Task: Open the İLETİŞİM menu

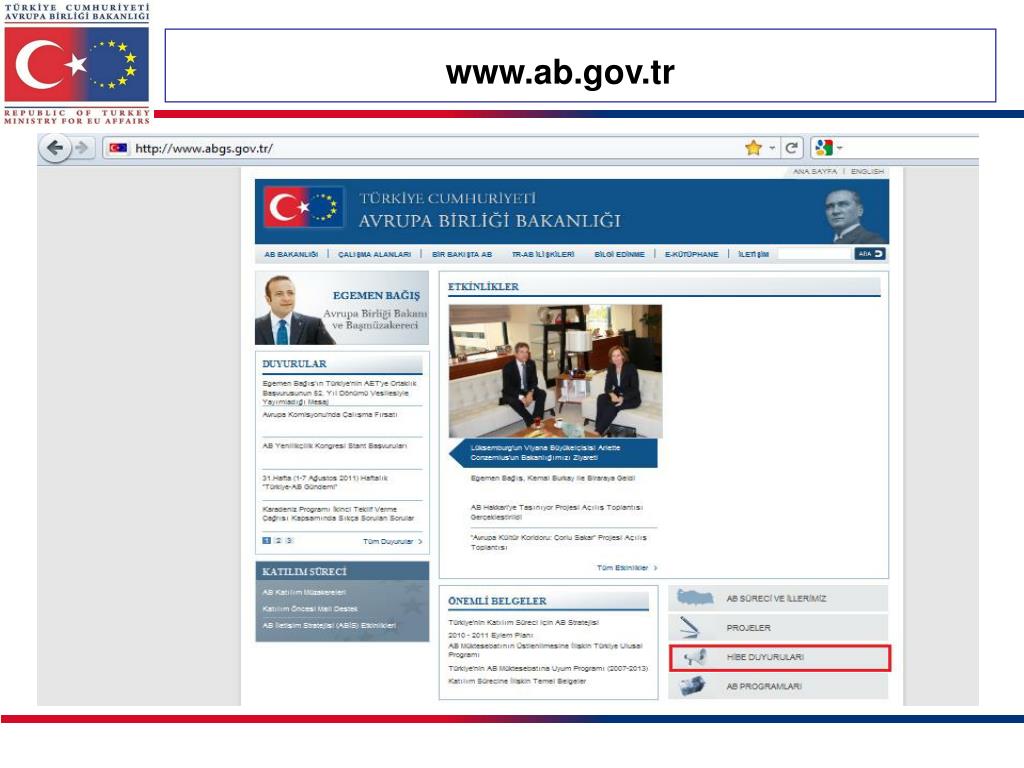Action: tap(753, 255)
